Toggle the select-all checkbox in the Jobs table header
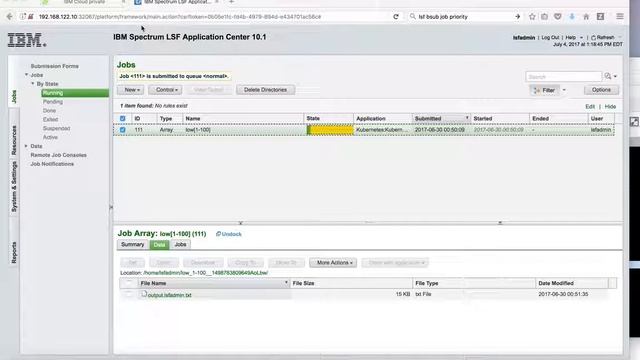 pos(122,118)
